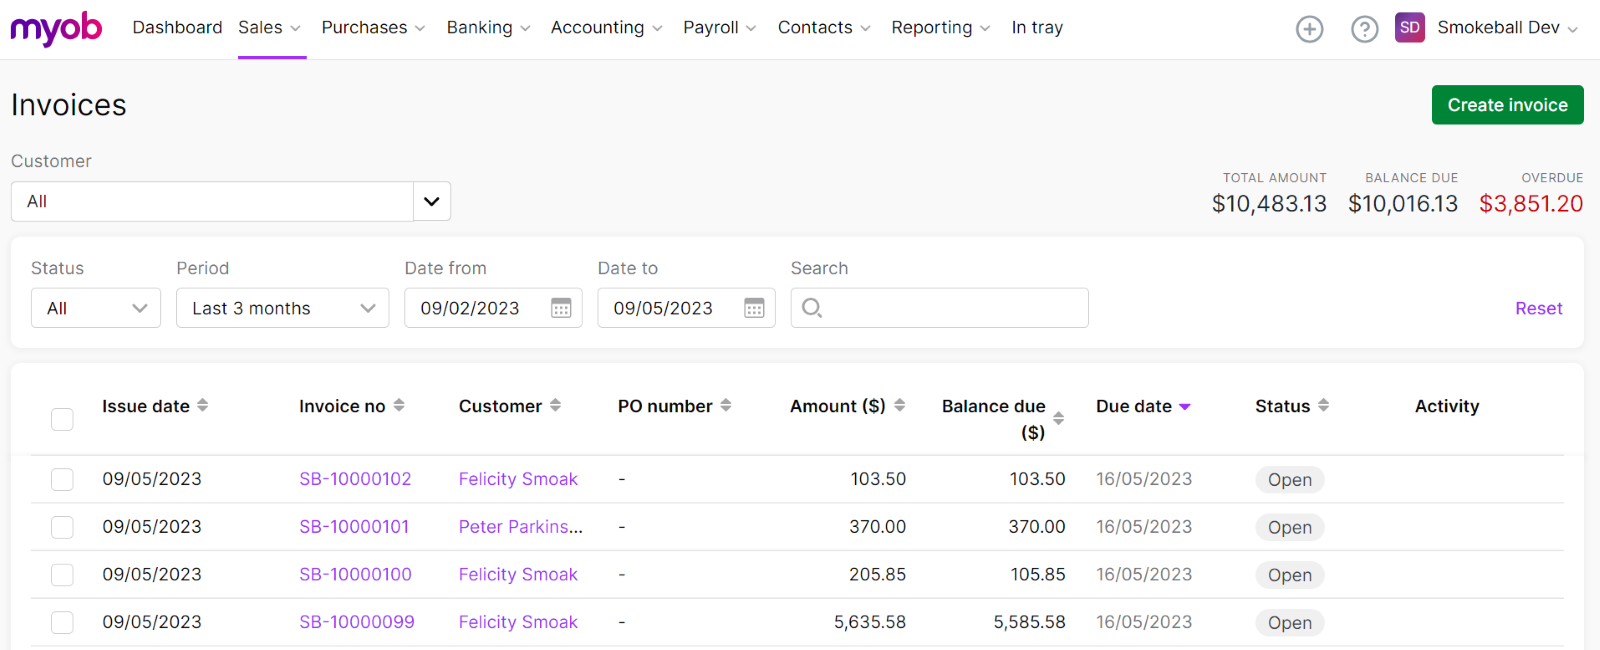
Task: Click the plus circle quick-add icon
Action: [x=1309, y=29]
